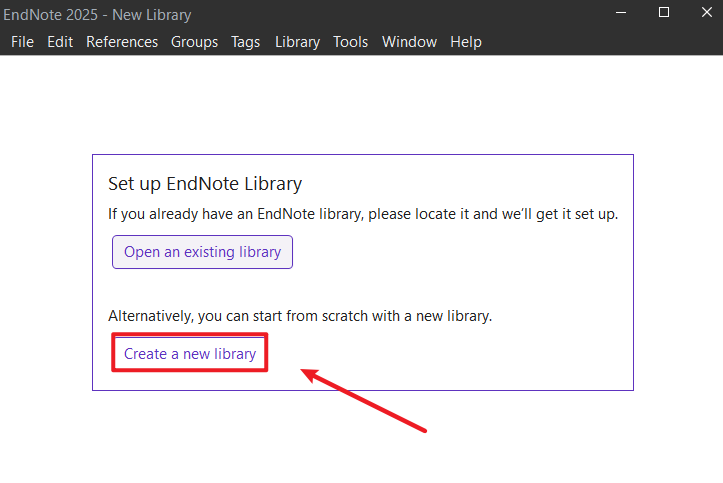Open the References menu
This screenshot has height=483, width=723.
pyautogui.click(x=122, y=42)
